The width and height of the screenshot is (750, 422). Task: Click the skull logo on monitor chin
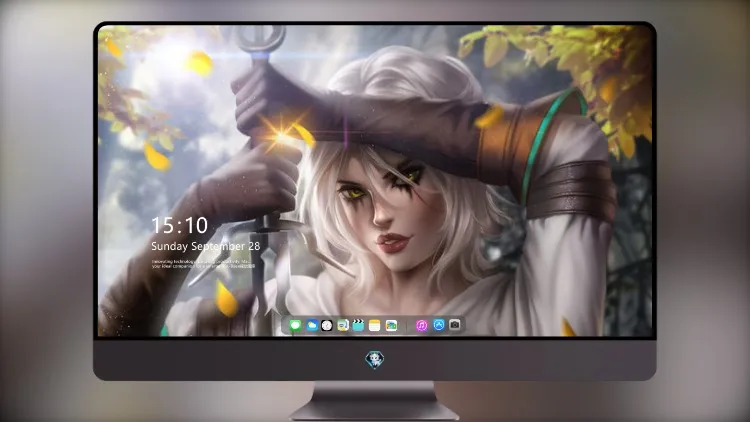click(375, 359)
